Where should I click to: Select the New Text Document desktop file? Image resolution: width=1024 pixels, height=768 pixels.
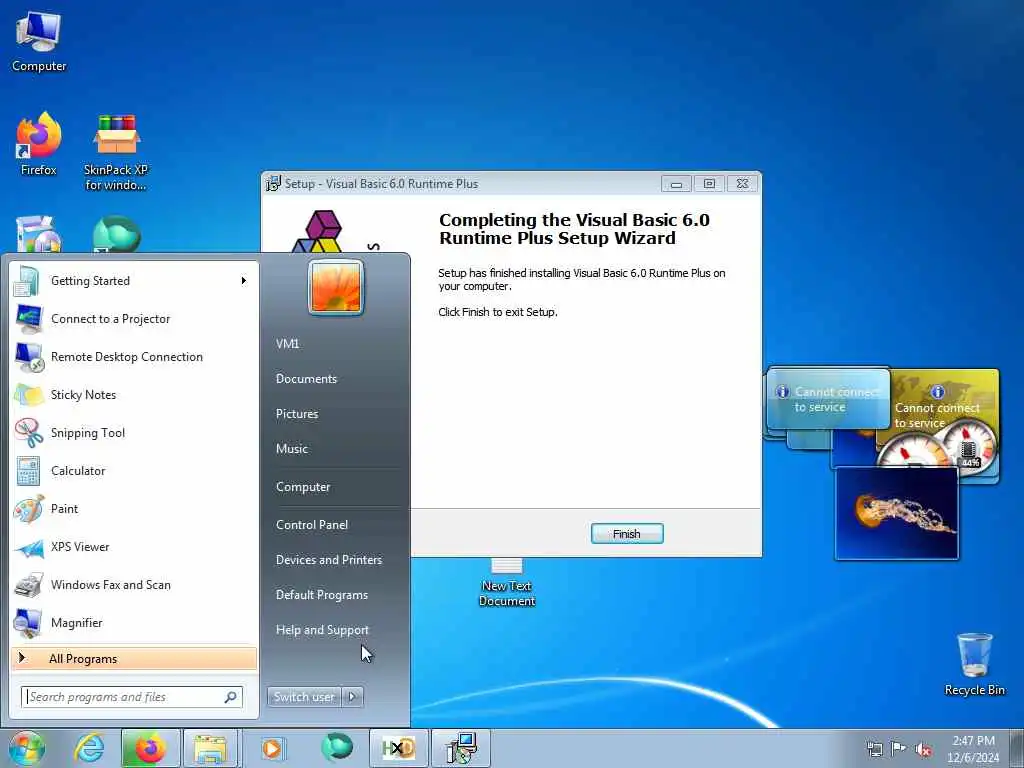click(507, 583)
